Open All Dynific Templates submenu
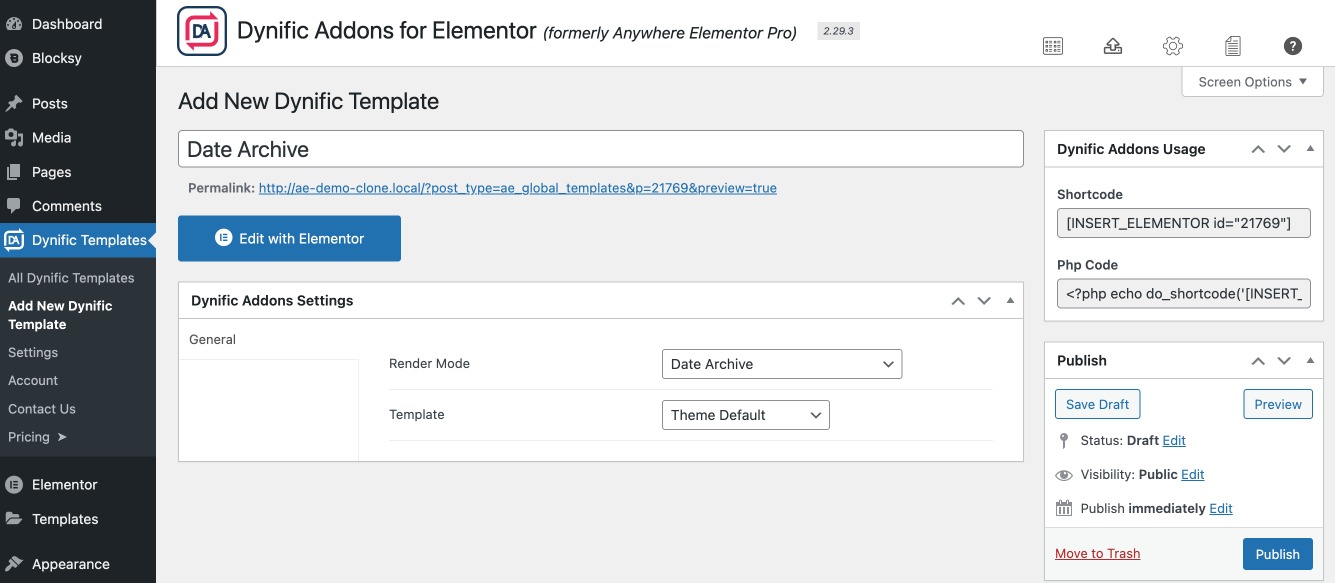 point(71,278)
